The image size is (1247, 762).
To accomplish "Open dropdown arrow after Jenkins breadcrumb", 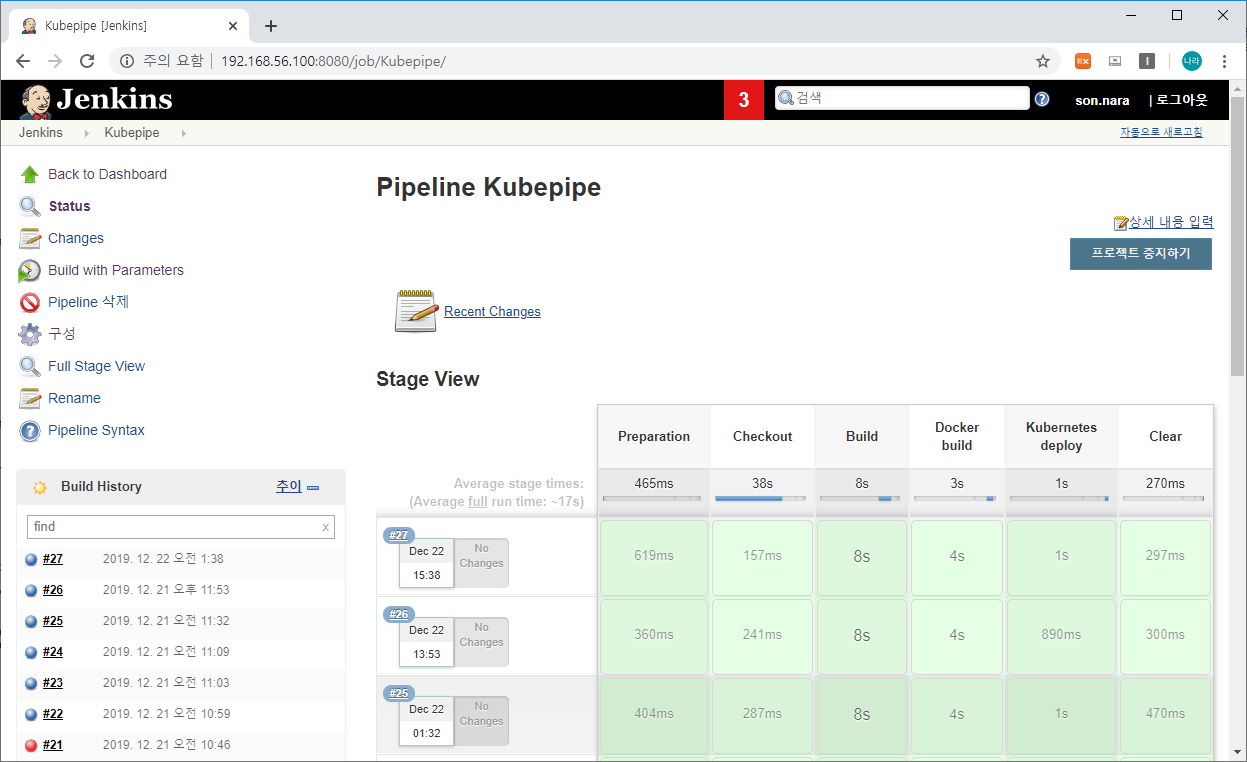I will (x=86, y=133).
